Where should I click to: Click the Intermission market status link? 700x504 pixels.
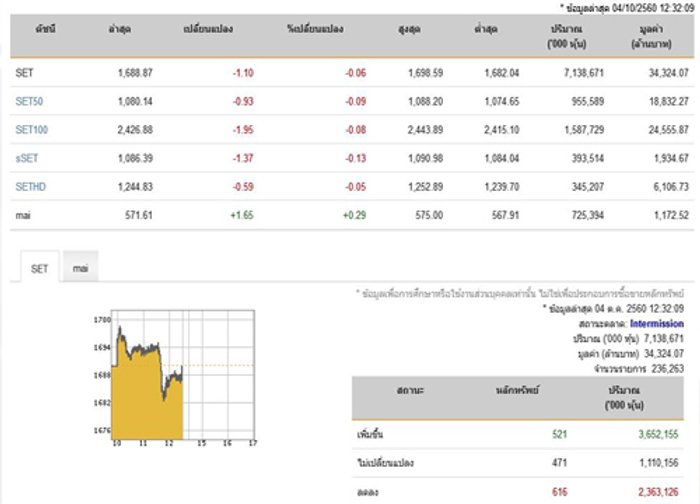coord(657,324)
